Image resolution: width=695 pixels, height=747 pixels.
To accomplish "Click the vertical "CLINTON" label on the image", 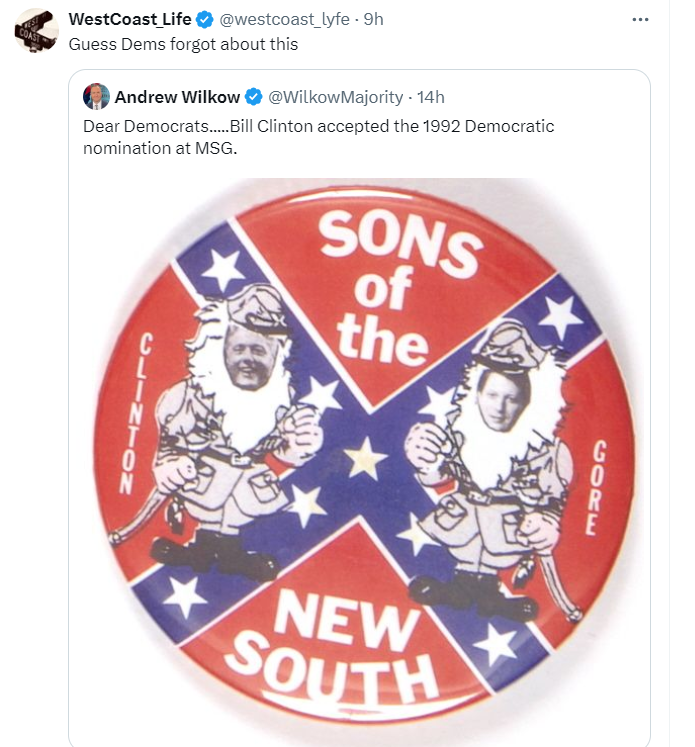I will tap(138, 412).
